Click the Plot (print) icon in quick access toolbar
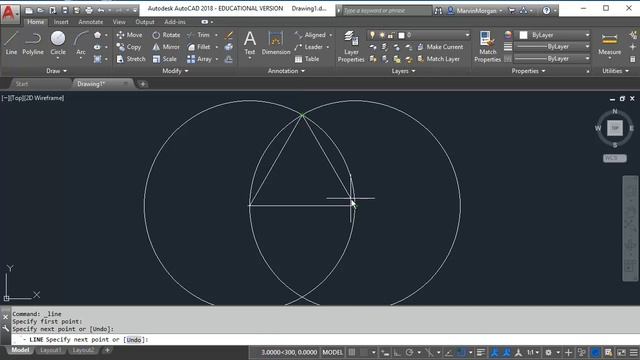Viewport: 640px width, 360px height. (x=89, y=10)
